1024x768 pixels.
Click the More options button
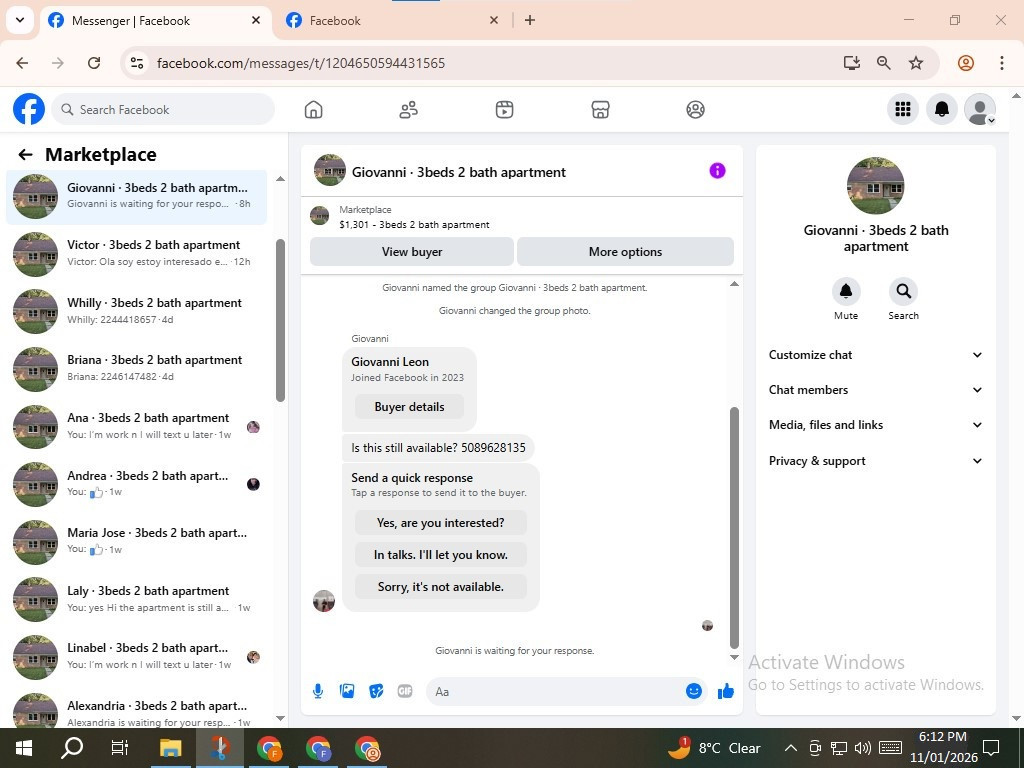625,251
